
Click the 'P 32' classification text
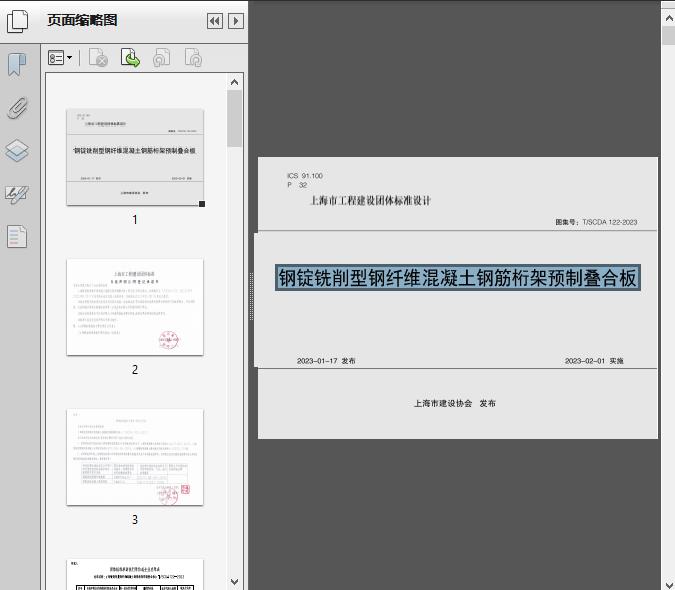(297, 185)
